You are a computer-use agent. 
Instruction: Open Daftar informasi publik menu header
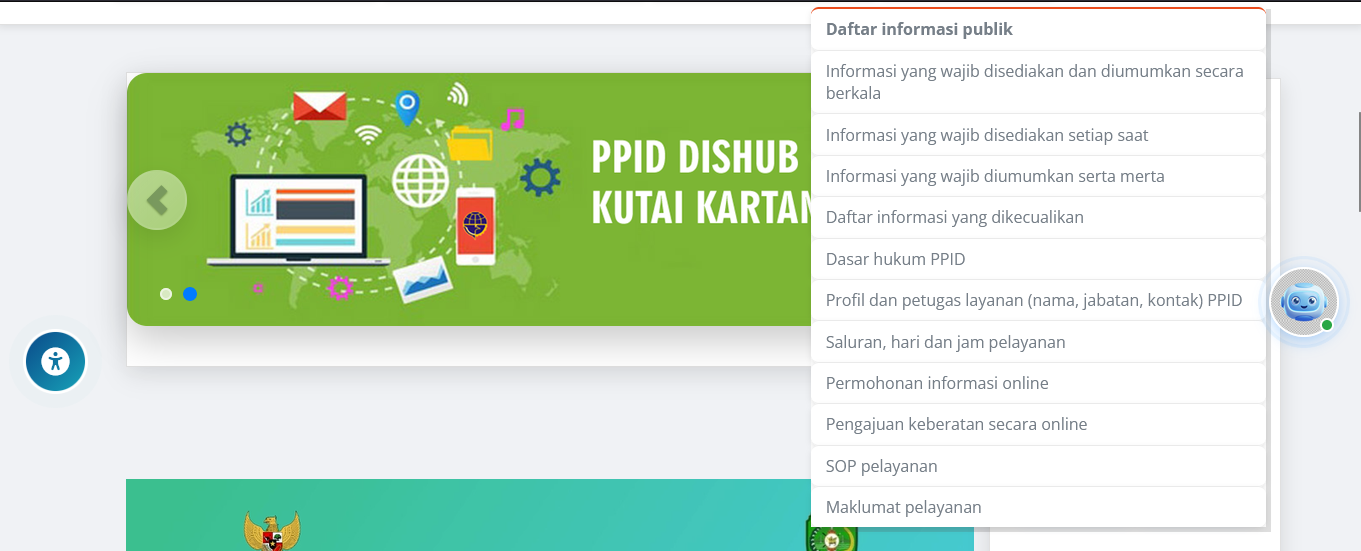pyautogui.click(x=1038, y=29)
